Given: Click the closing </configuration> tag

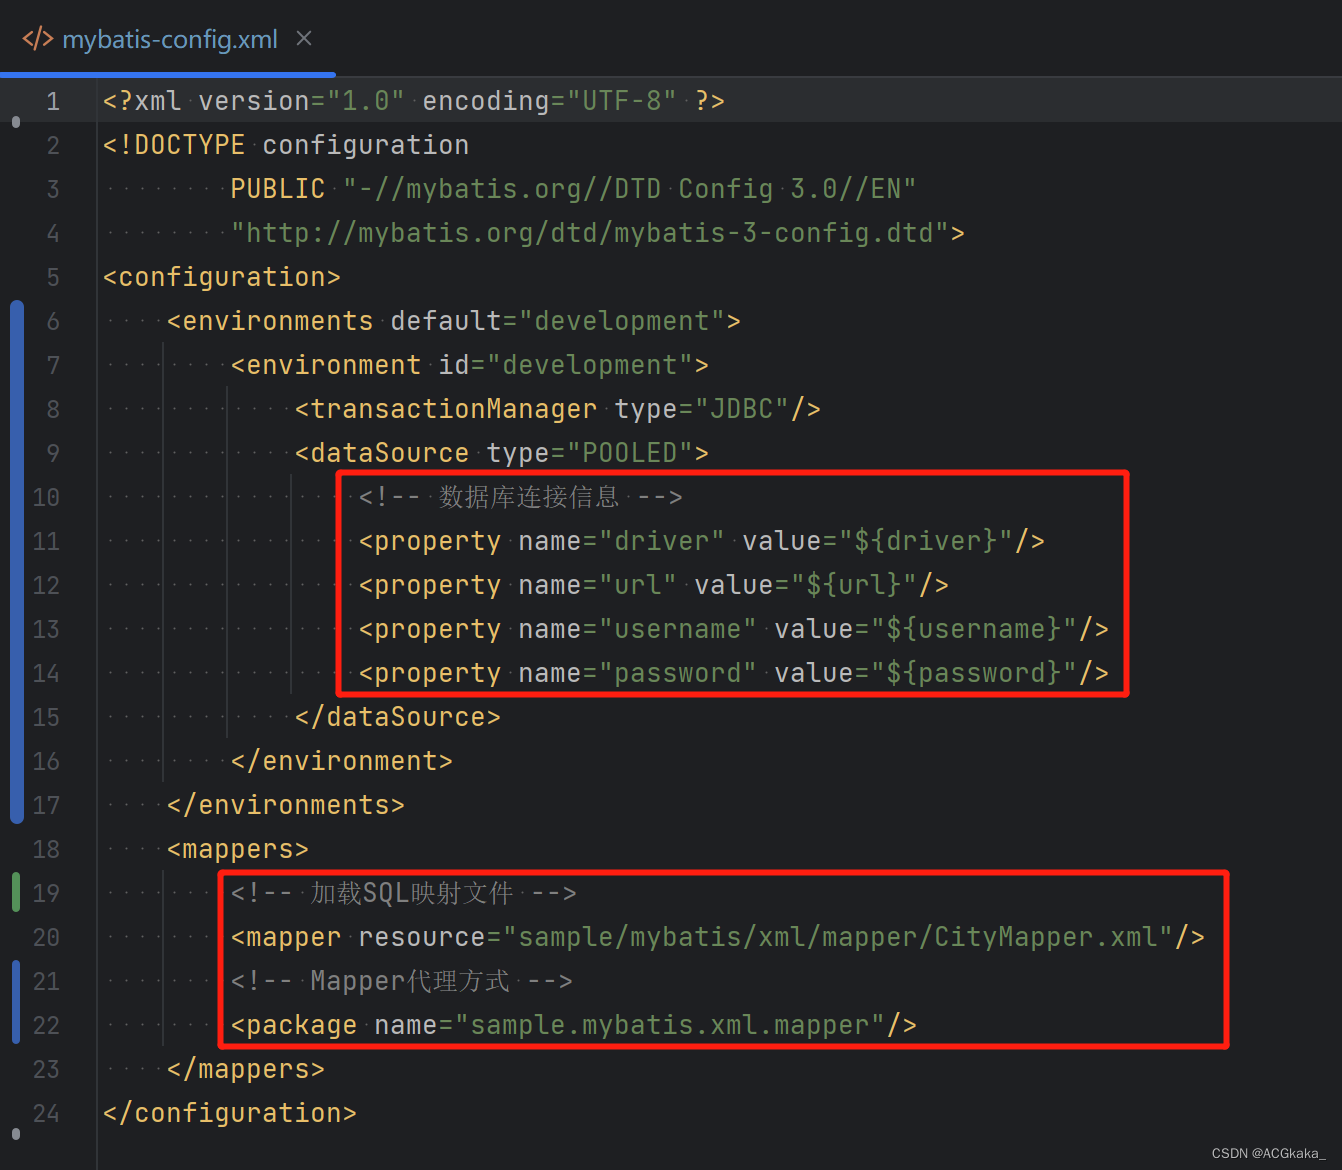Looking at the screenshot, I should pos(230,1113).
